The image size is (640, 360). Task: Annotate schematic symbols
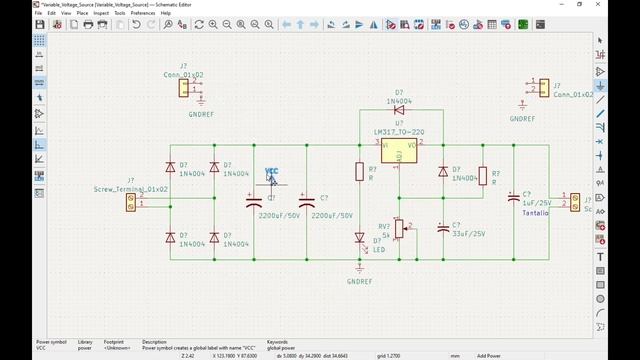pyautogui.click(x=436, y=24)
